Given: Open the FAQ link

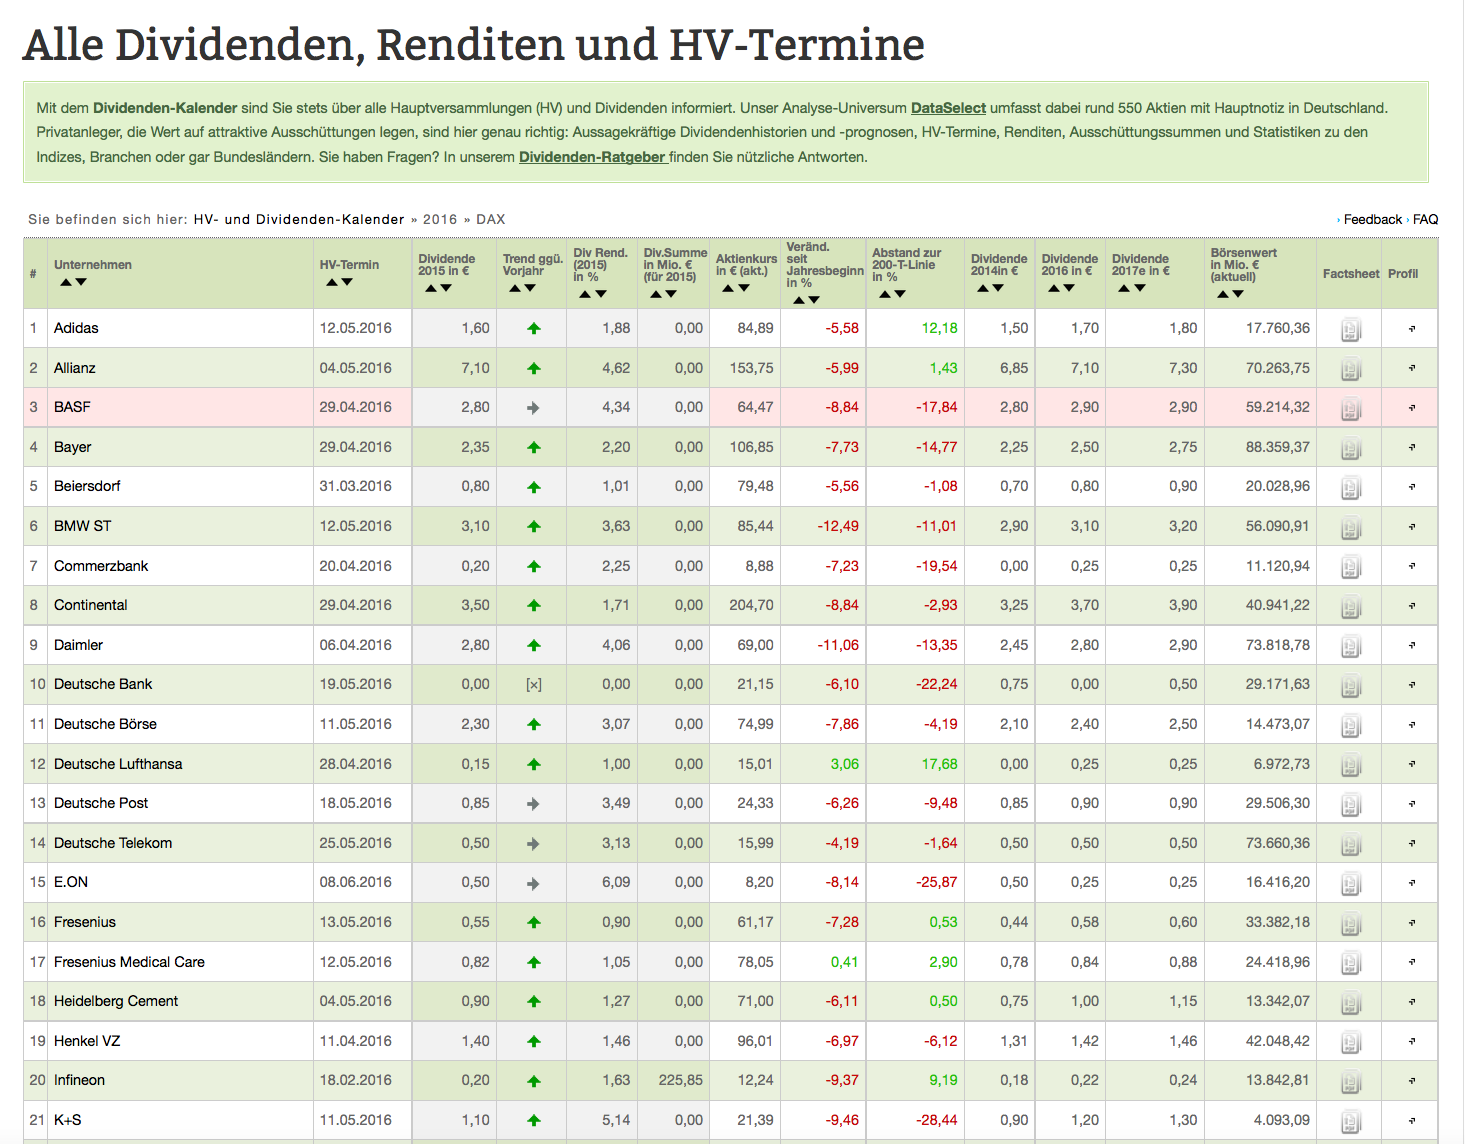Looking at the screenshot, I should coord(1425,219).
